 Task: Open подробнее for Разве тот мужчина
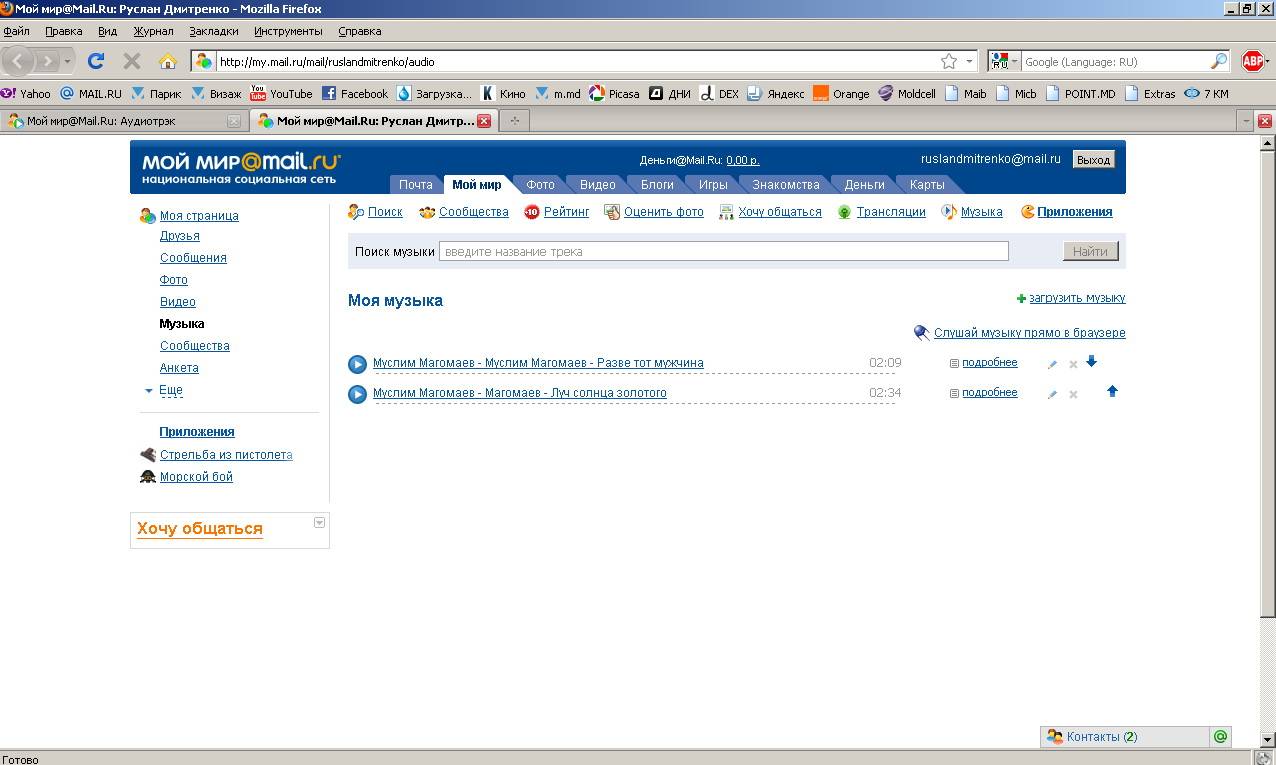[x=989, y=363]
